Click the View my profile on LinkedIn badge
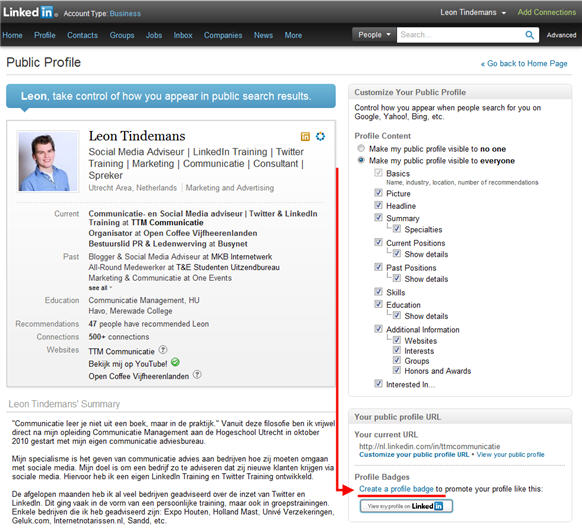The image size is (582, 532). click(x=406, y=506)
